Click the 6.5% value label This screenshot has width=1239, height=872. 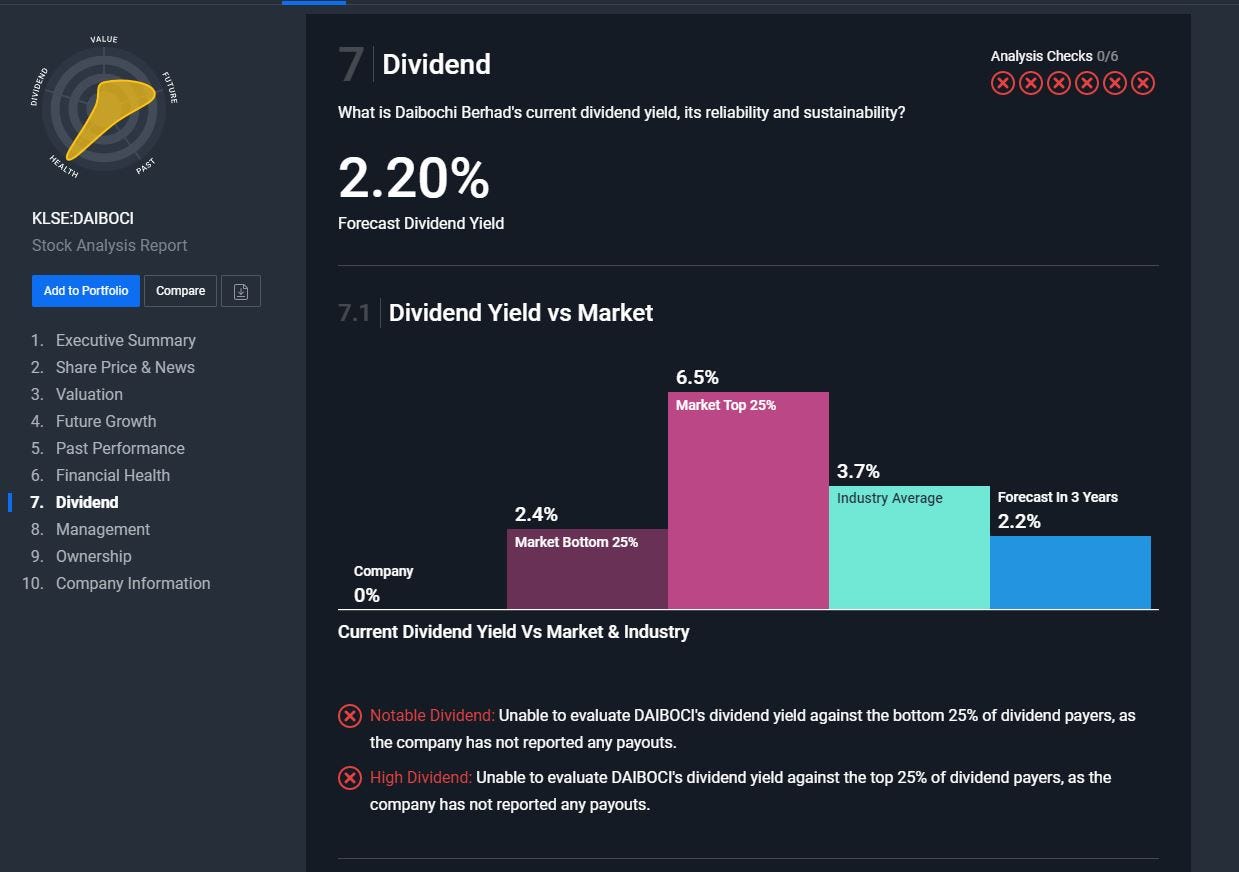pos(697,378)
